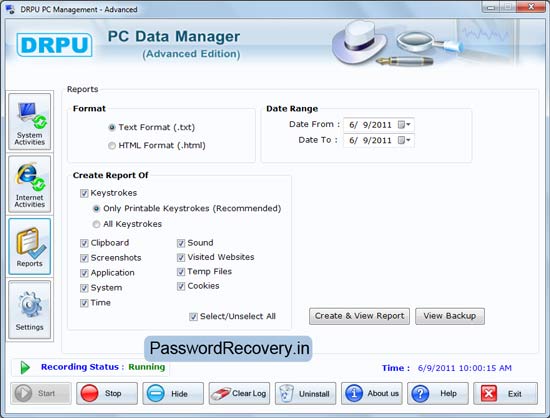Open Help question mark icon
Viewport: 550px width, 418px height.
pyautogui.click(x=420, y=393)
